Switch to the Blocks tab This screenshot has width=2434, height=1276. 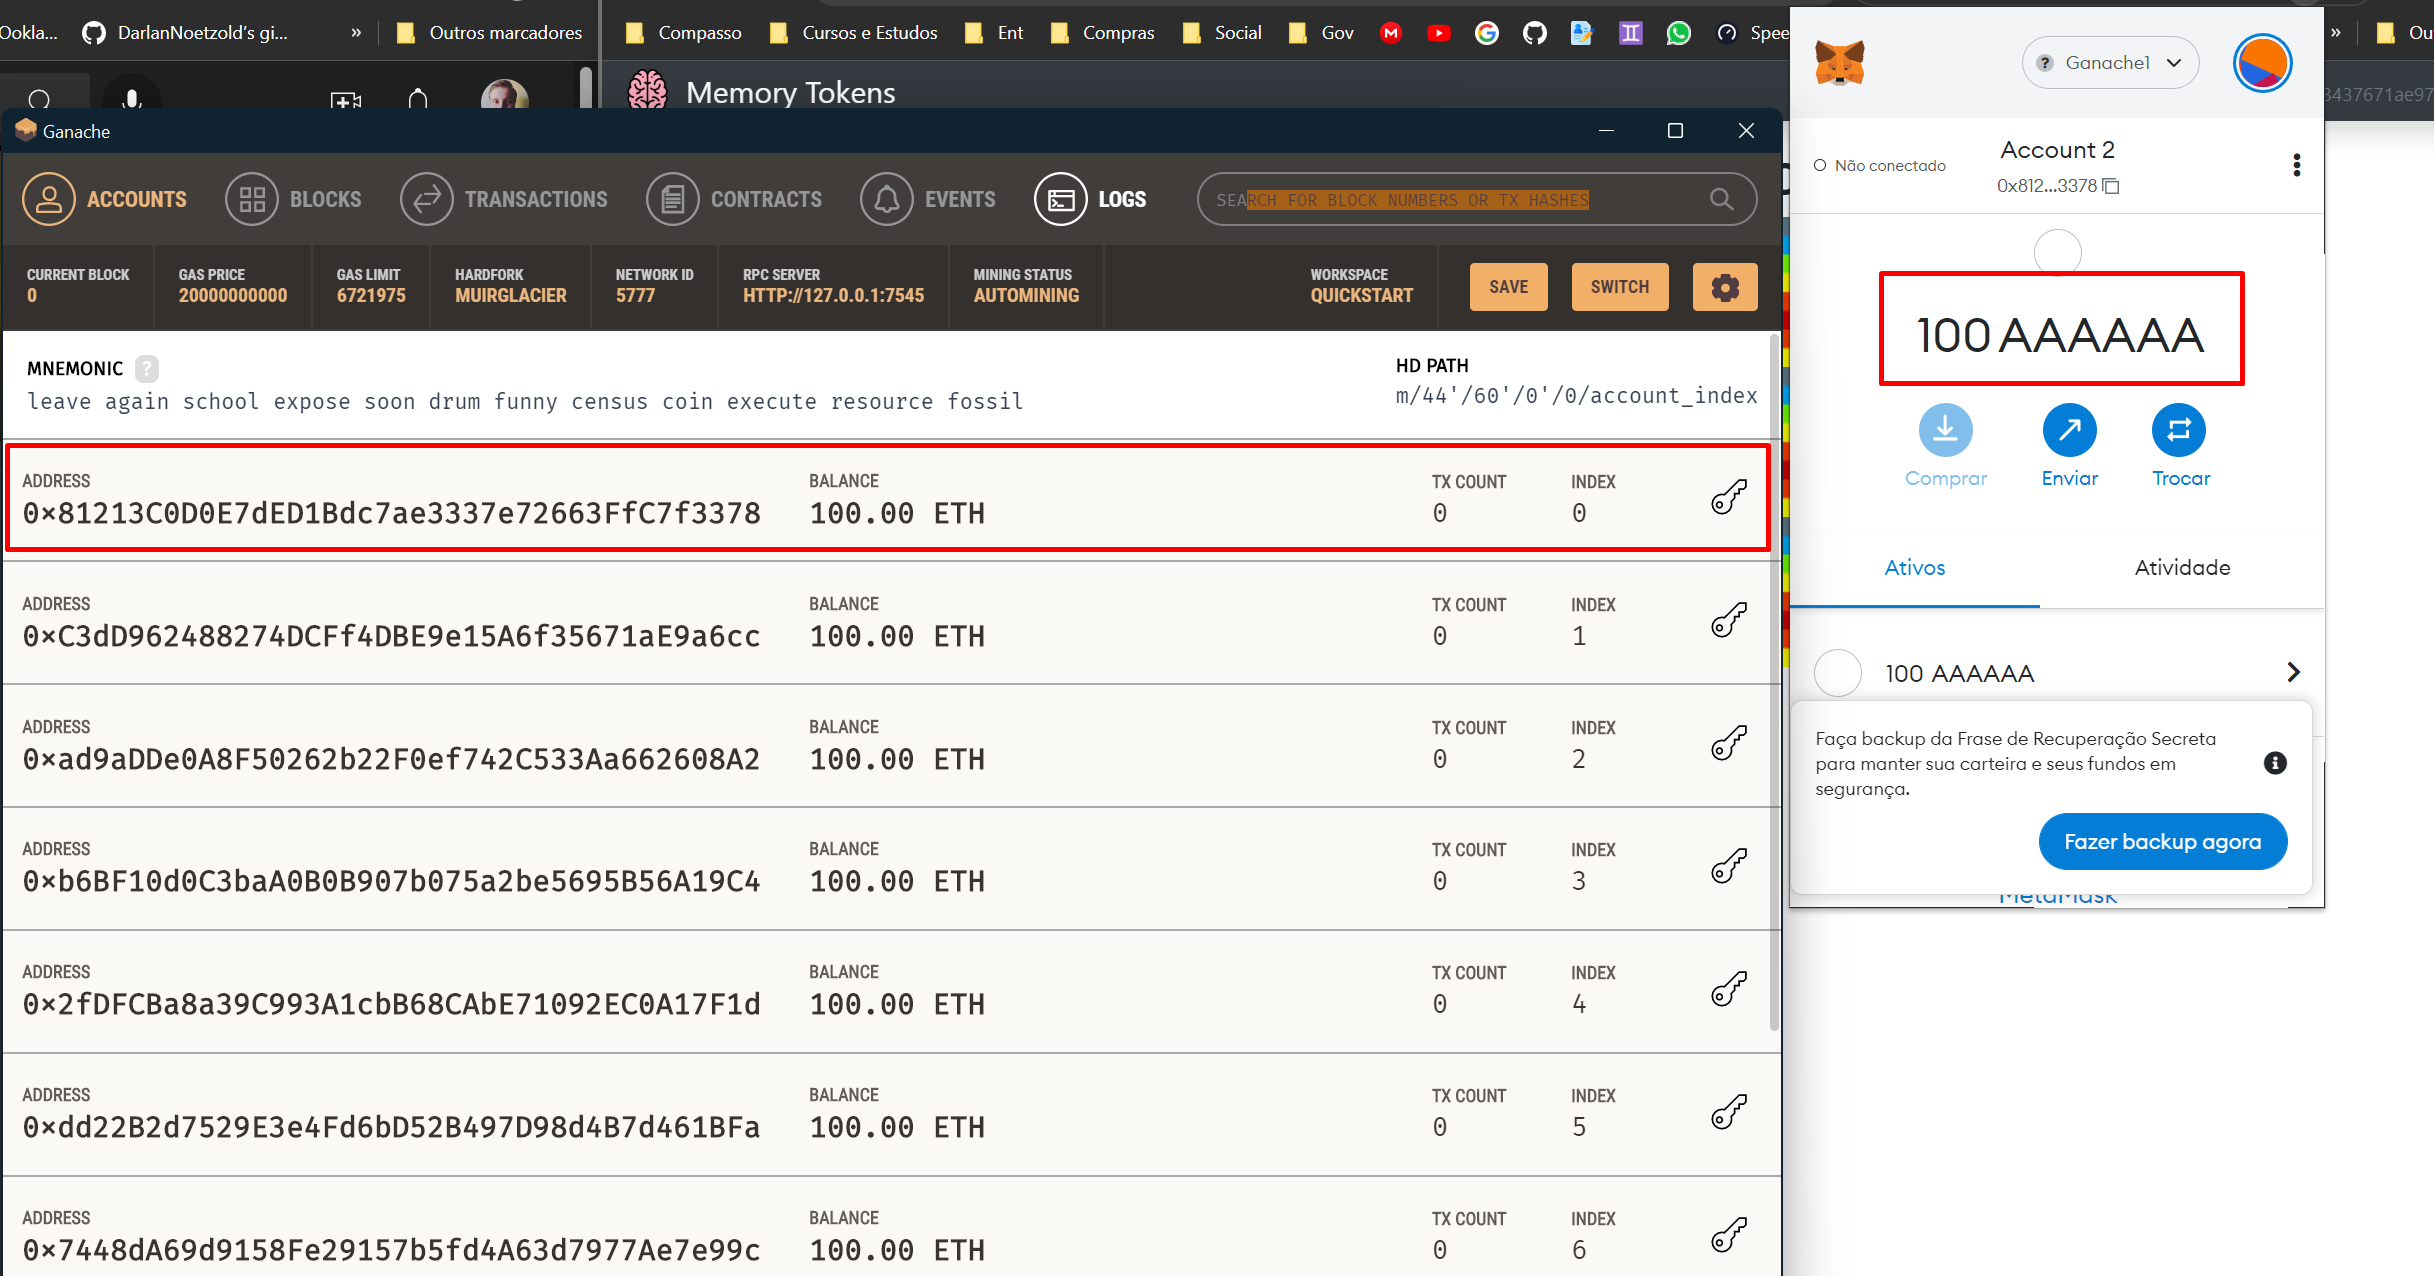point(294,199)
